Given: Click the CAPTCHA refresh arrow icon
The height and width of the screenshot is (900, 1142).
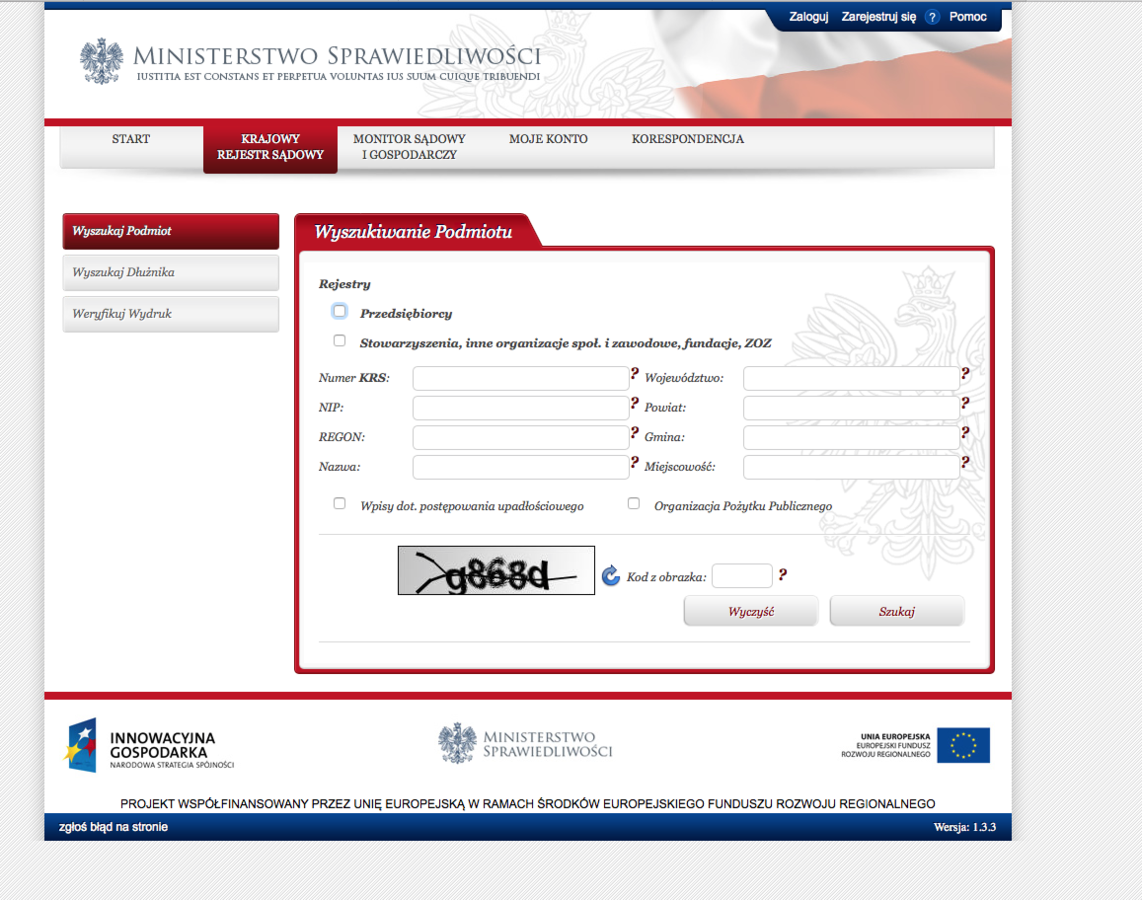Looking at the screenshot, I should pos(611,576).
